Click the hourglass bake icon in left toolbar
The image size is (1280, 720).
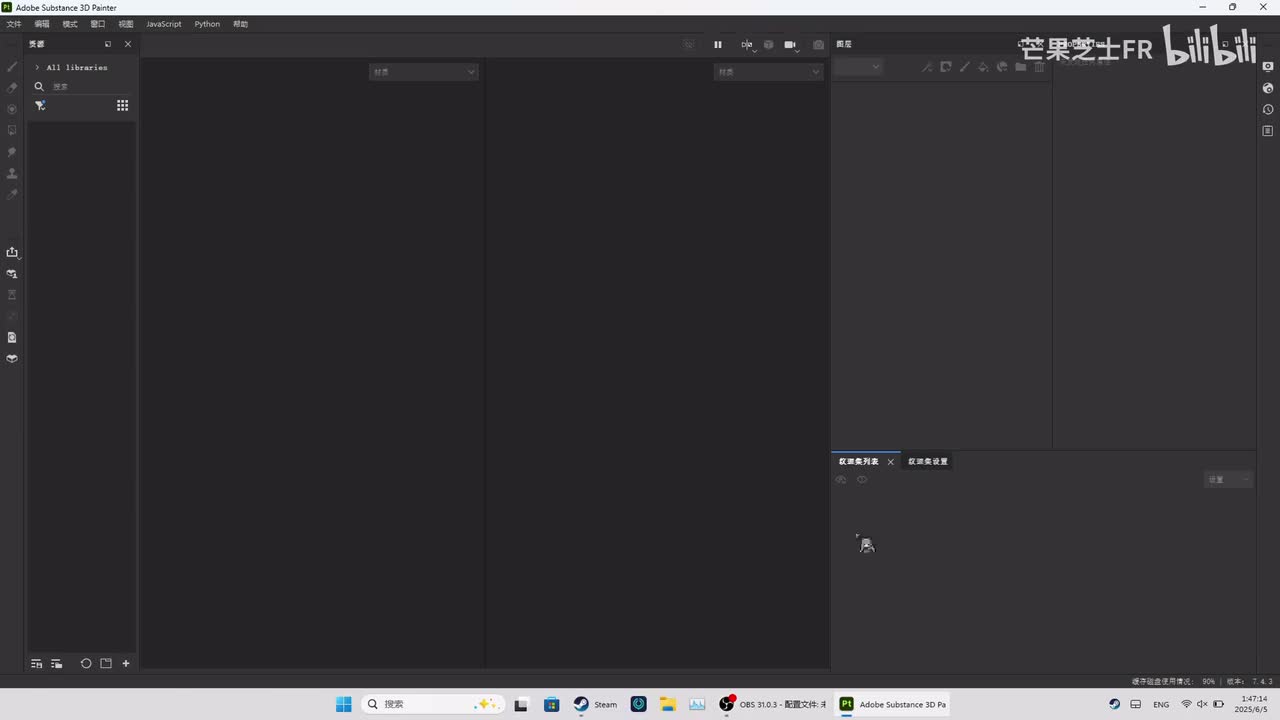click(x=12, y=295)
